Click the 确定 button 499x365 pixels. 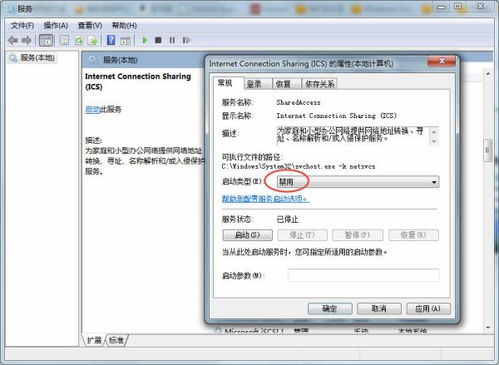(330, 309)
